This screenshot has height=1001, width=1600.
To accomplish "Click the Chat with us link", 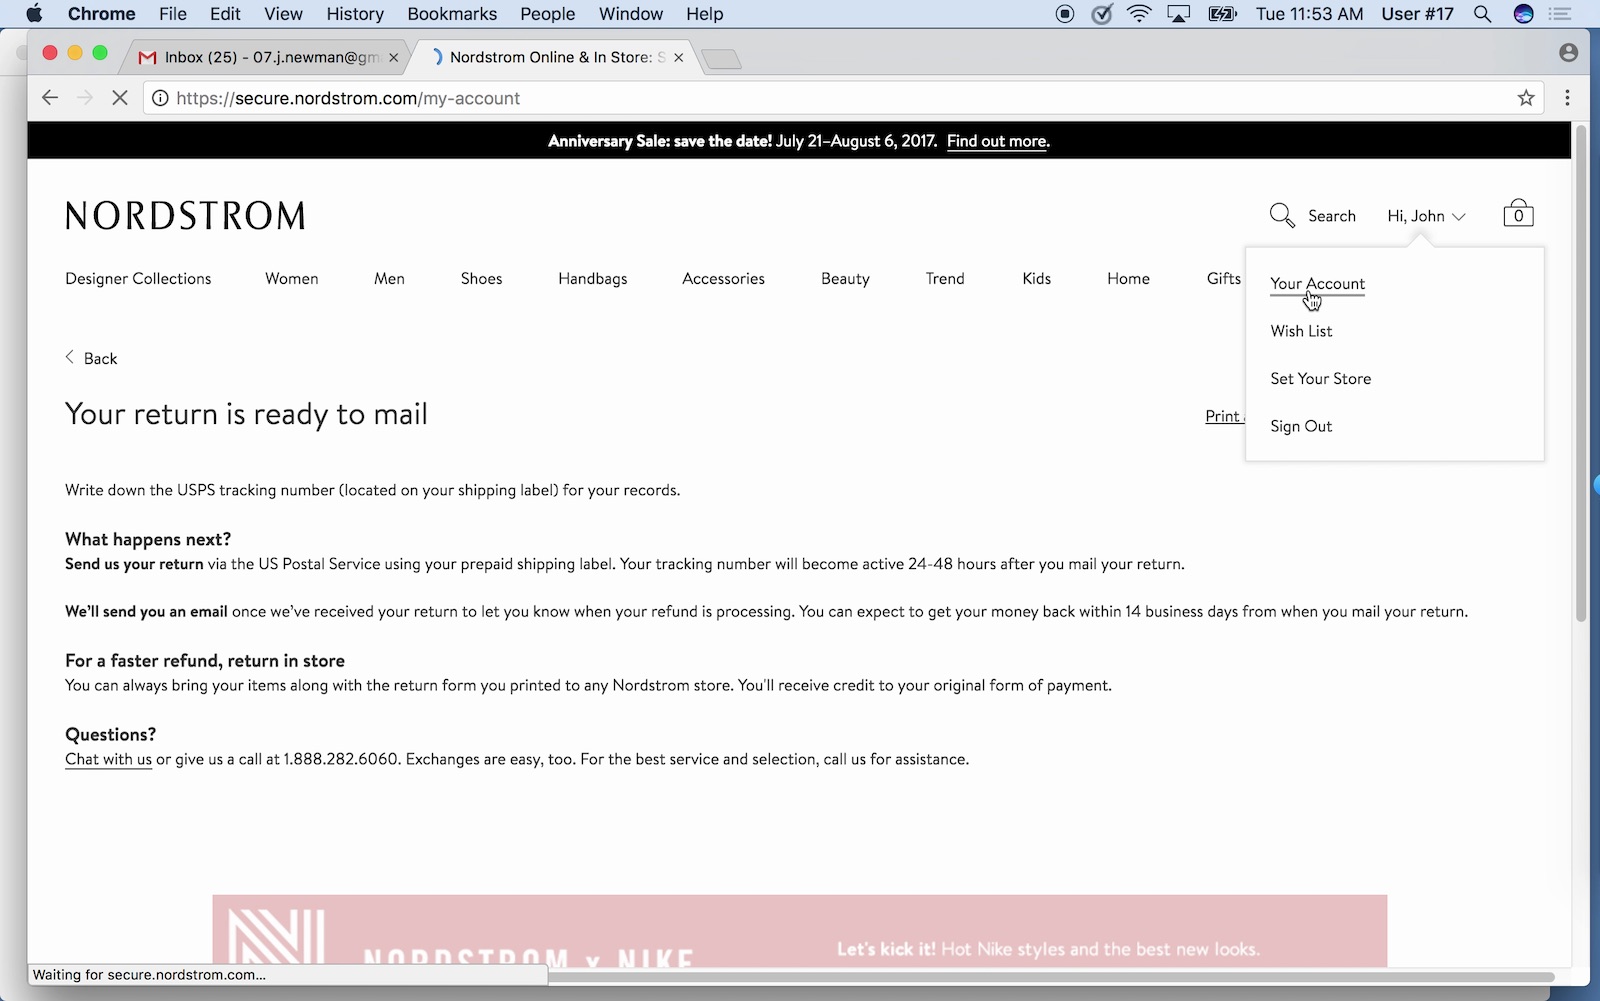I will [x=108, y=760].
